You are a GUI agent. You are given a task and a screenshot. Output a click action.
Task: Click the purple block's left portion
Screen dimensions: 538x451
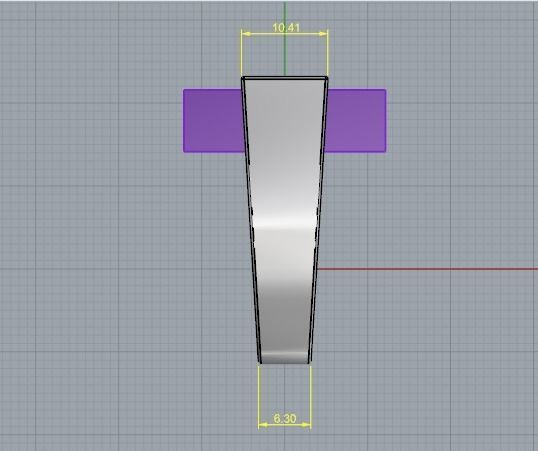(214, 120)
